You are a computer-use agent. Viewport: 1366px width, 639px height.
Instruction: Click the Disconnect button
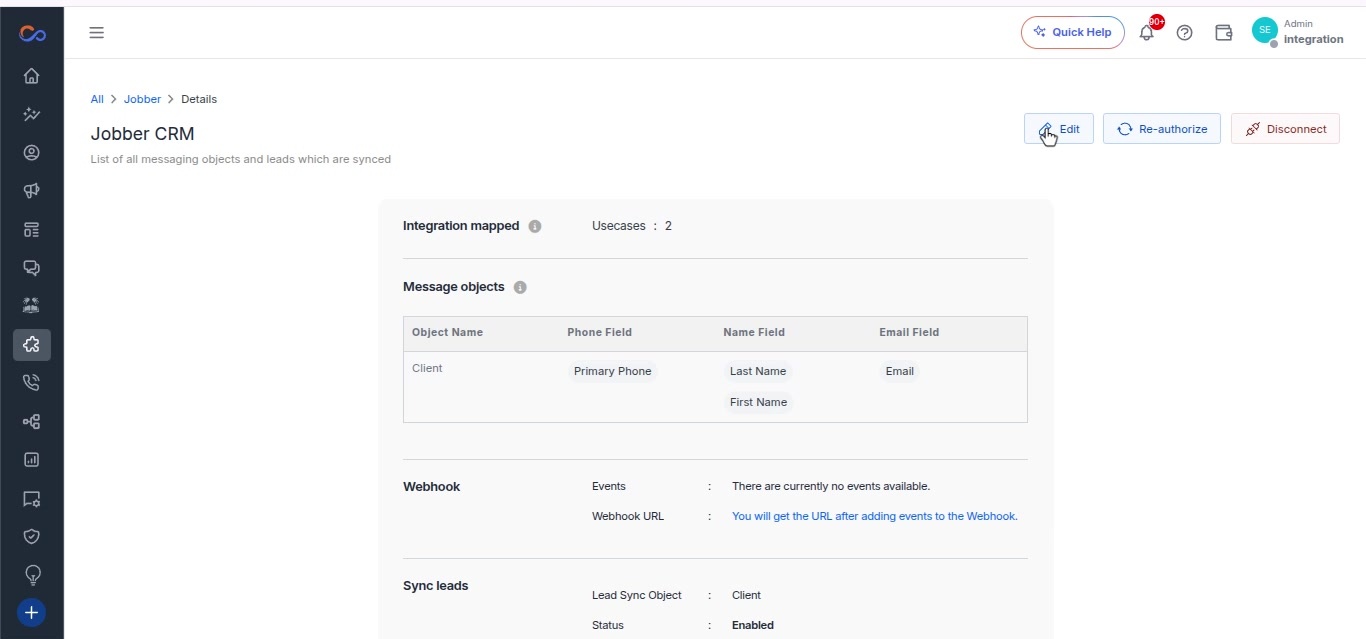1285,129
